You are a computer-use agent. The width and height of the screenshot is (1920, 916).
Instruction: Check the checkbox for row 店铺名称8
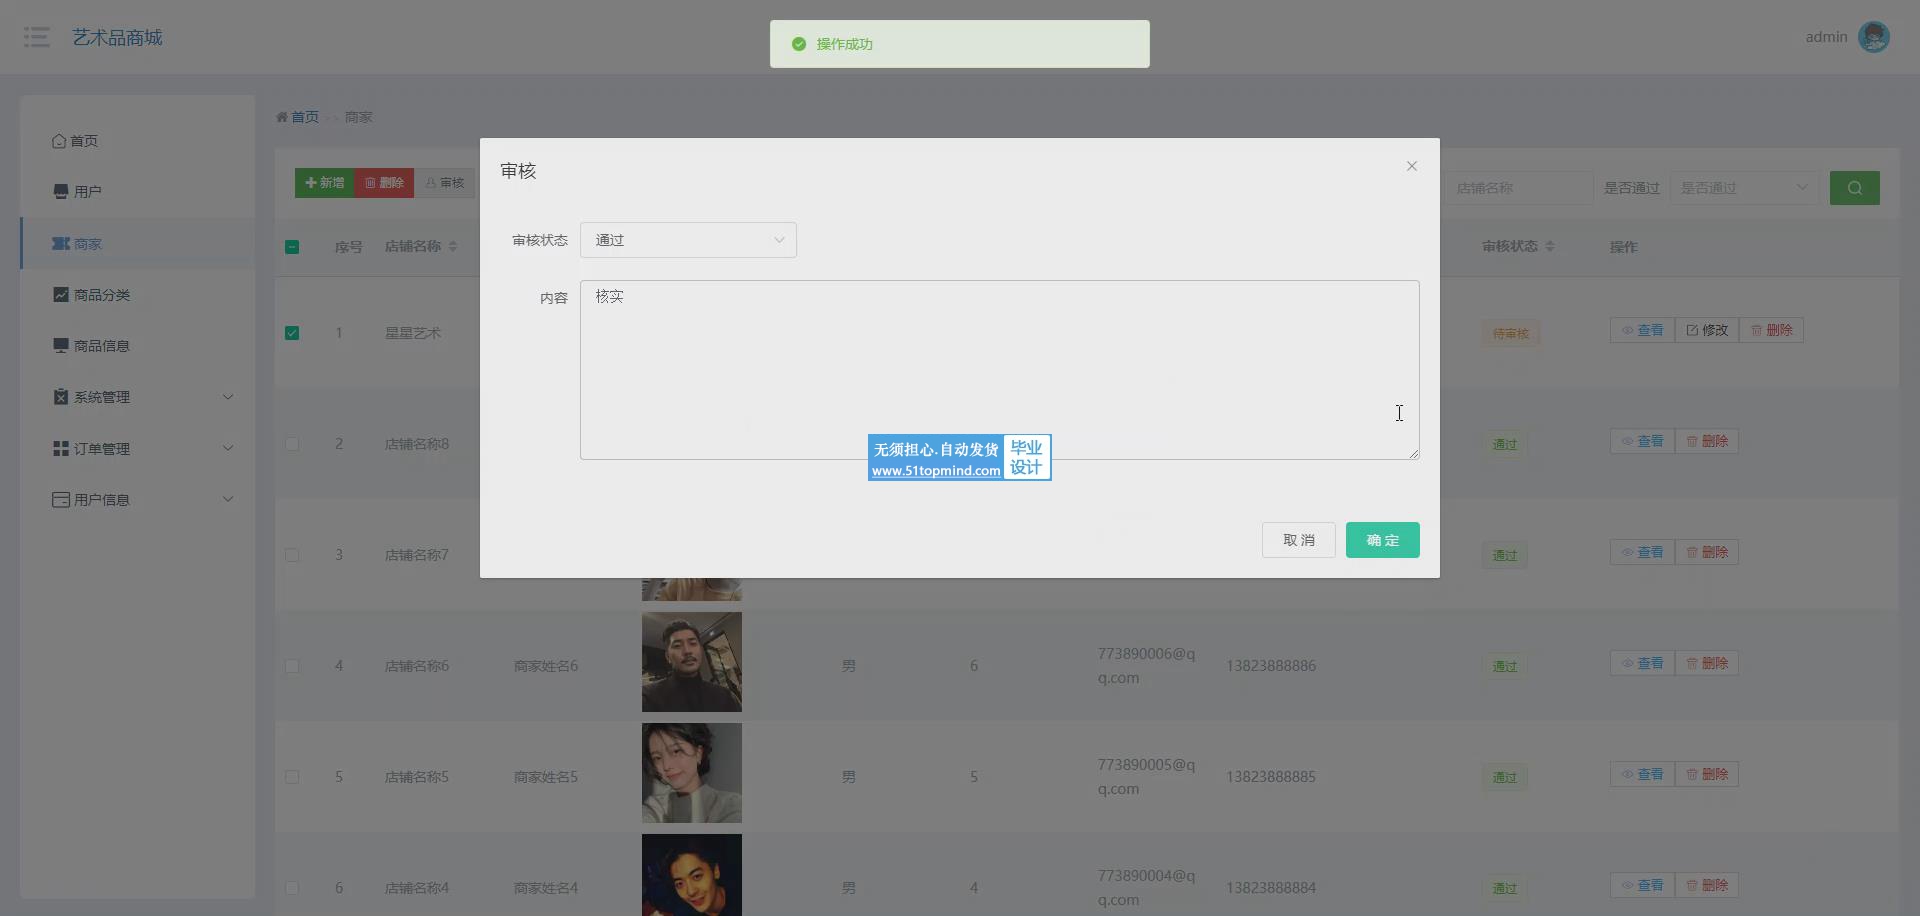tap(292, 444)
